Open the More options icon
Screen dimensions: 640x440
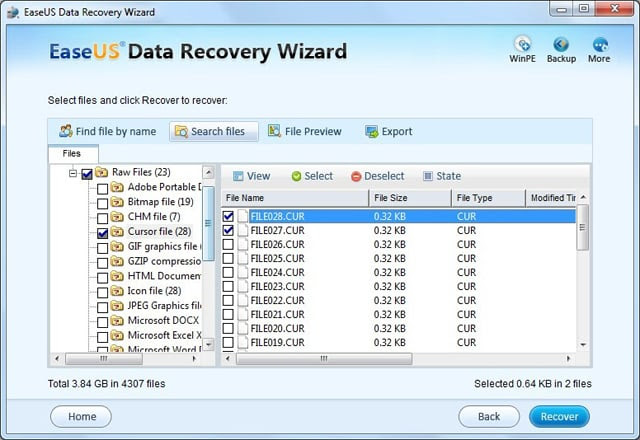(600, 44)
